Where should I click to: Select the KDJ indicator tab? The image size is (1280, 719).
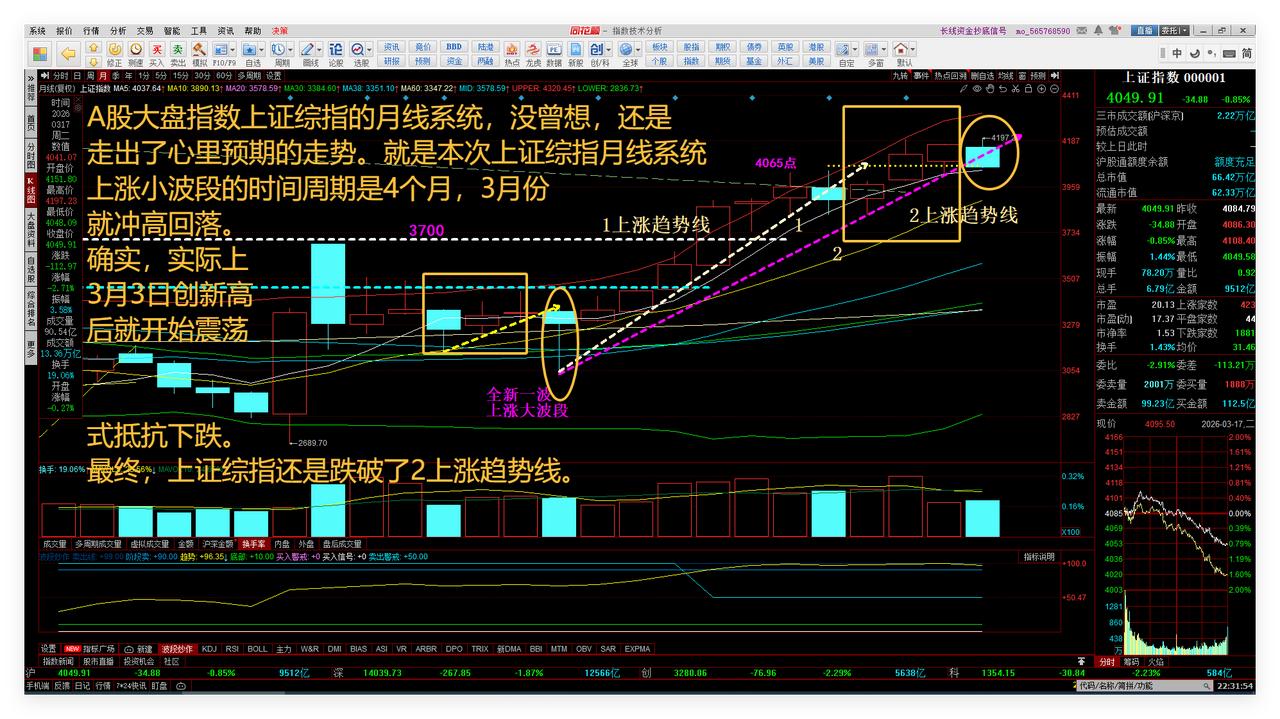[x=209, y=649]
